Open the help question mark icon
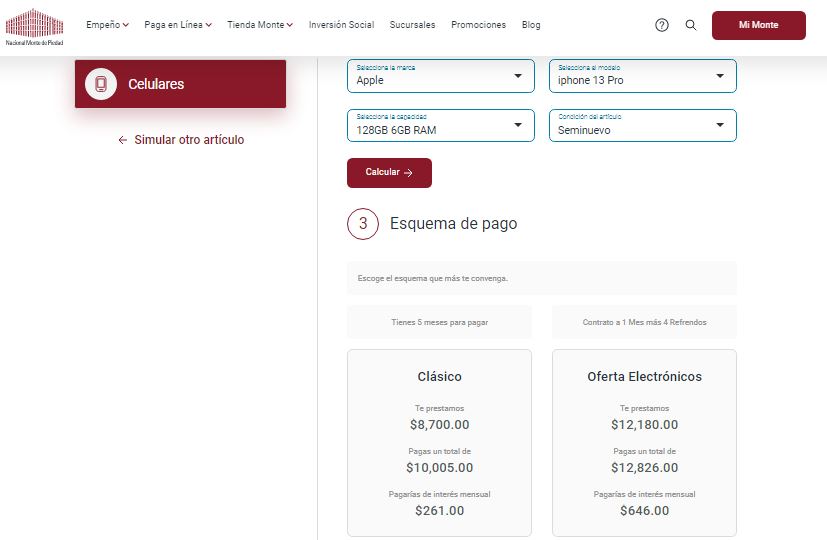 coord(661,25)
